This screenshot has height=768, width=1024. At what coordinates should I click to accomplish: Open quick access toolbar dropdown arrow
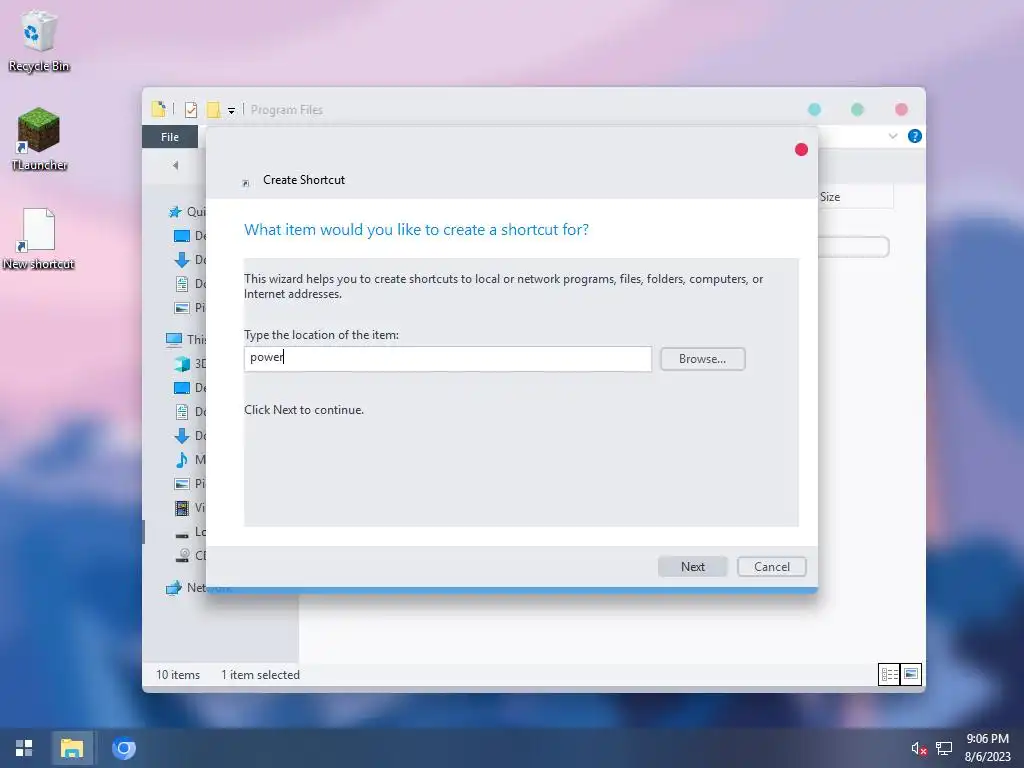click(x=231, y=110)
